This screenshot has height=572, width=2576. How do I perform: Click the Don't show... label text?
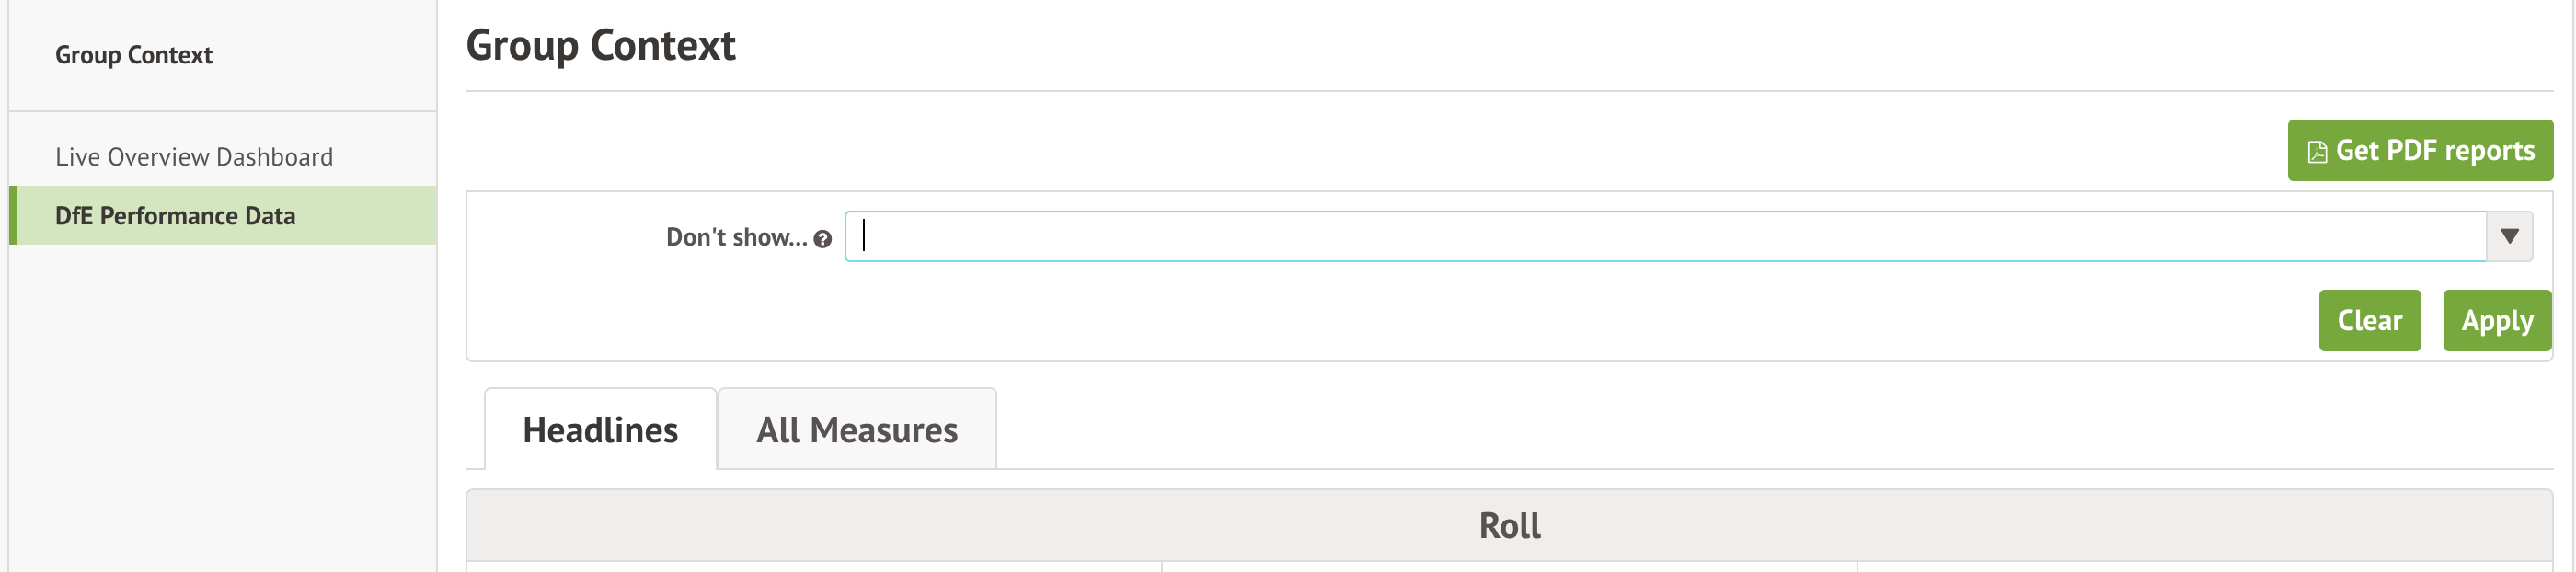tap(736, 237)
